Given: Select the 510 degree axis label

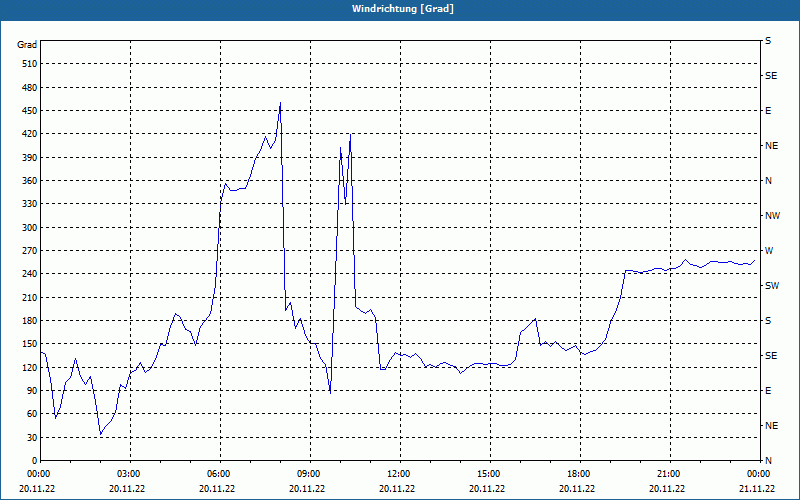Looking at the screenshot, I should (x=30, y=64).
